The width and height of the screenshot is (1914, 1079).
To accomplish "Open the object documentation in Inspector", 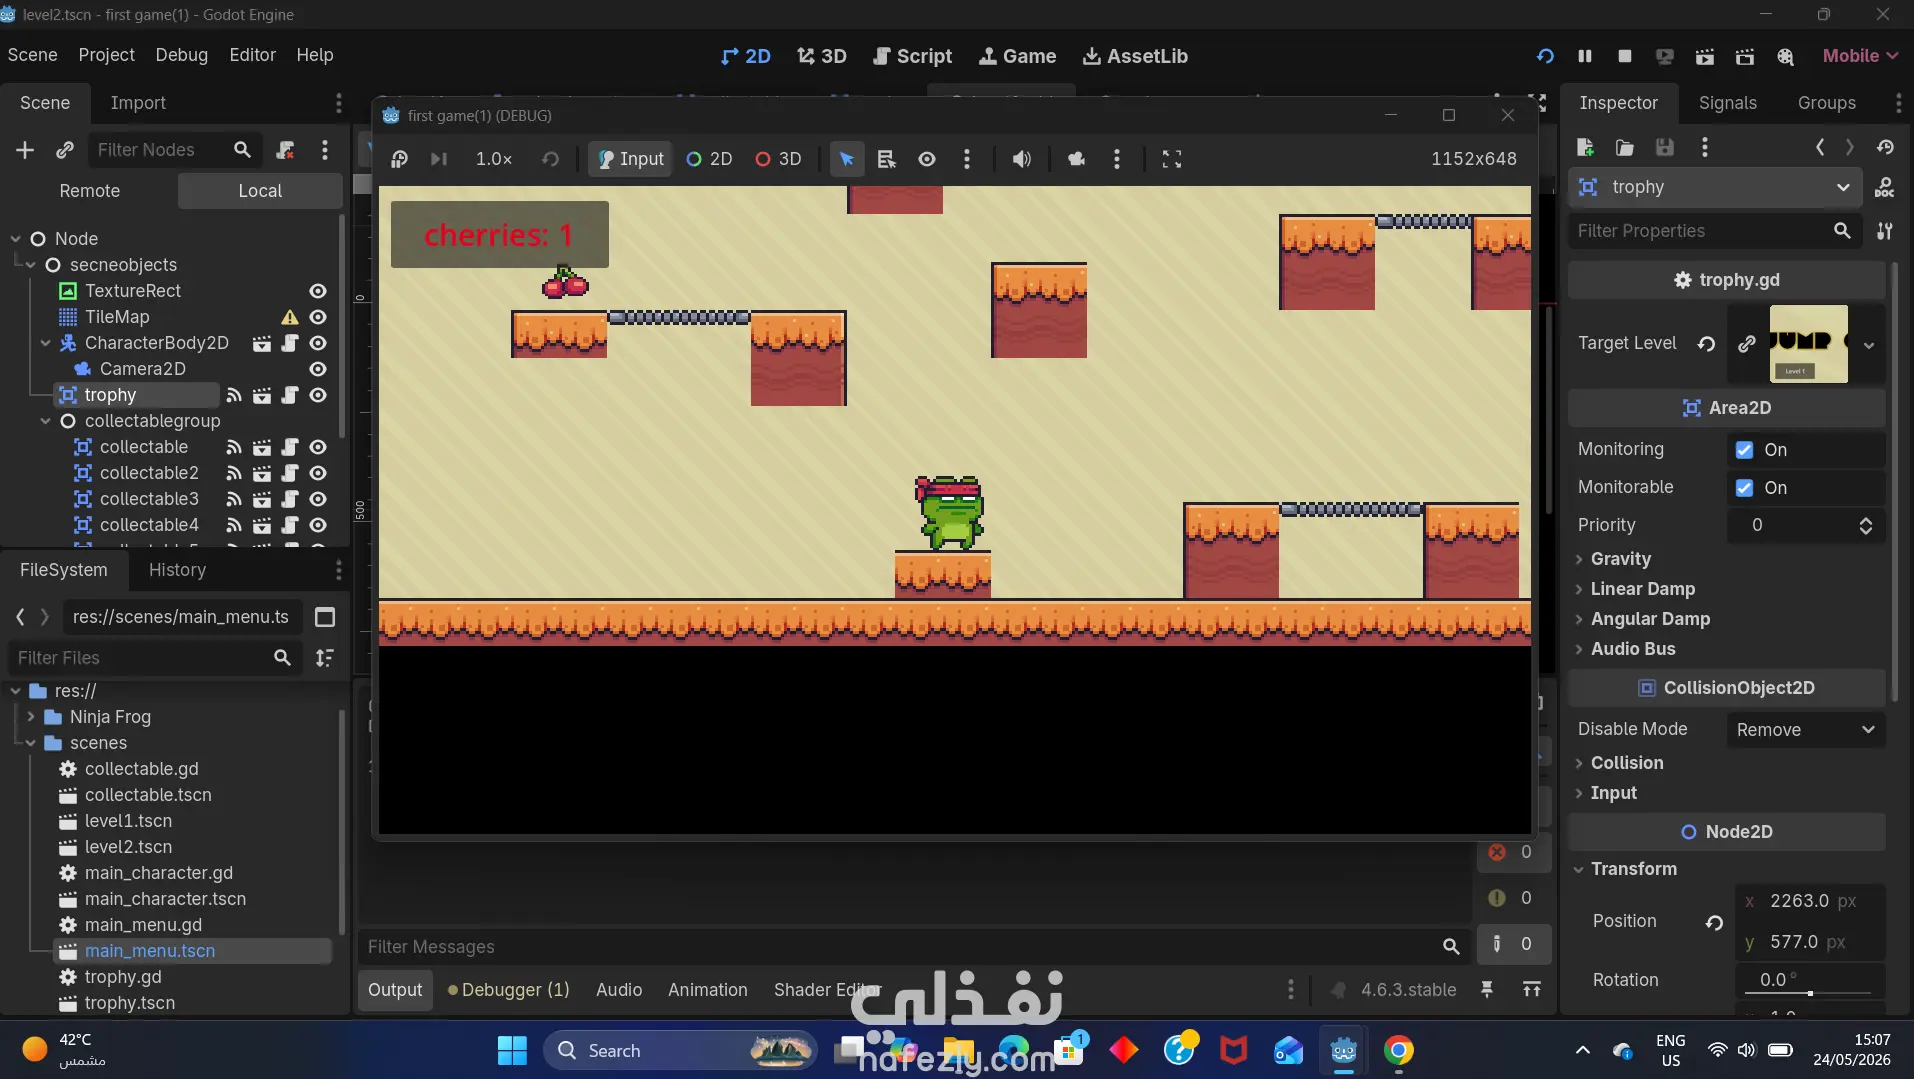I will click(1884, 187).
